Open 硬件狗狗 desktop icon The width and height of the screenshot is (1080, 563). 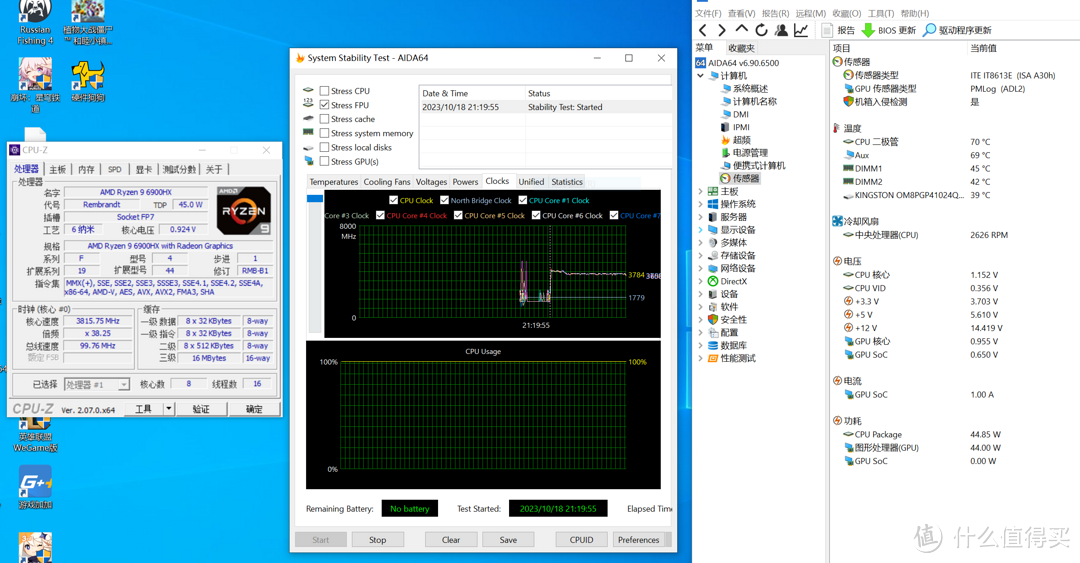tap(88, 82)
